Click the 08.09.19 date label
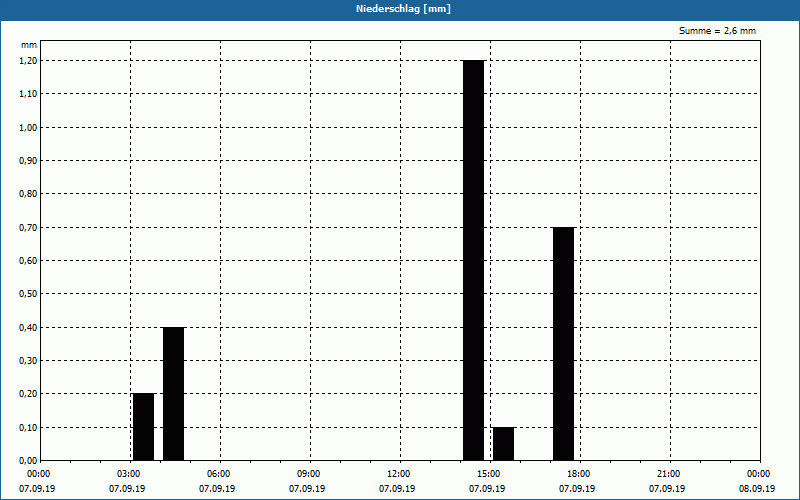Screen dimensions: 800x500 (x=757, y=489)
